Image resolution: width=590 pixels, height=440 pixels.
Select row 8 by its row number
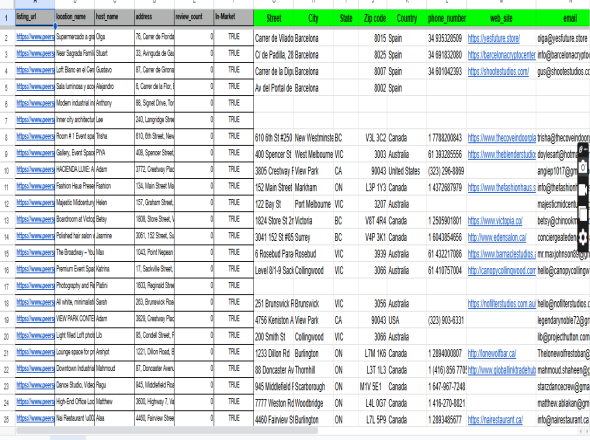point(6,137)
